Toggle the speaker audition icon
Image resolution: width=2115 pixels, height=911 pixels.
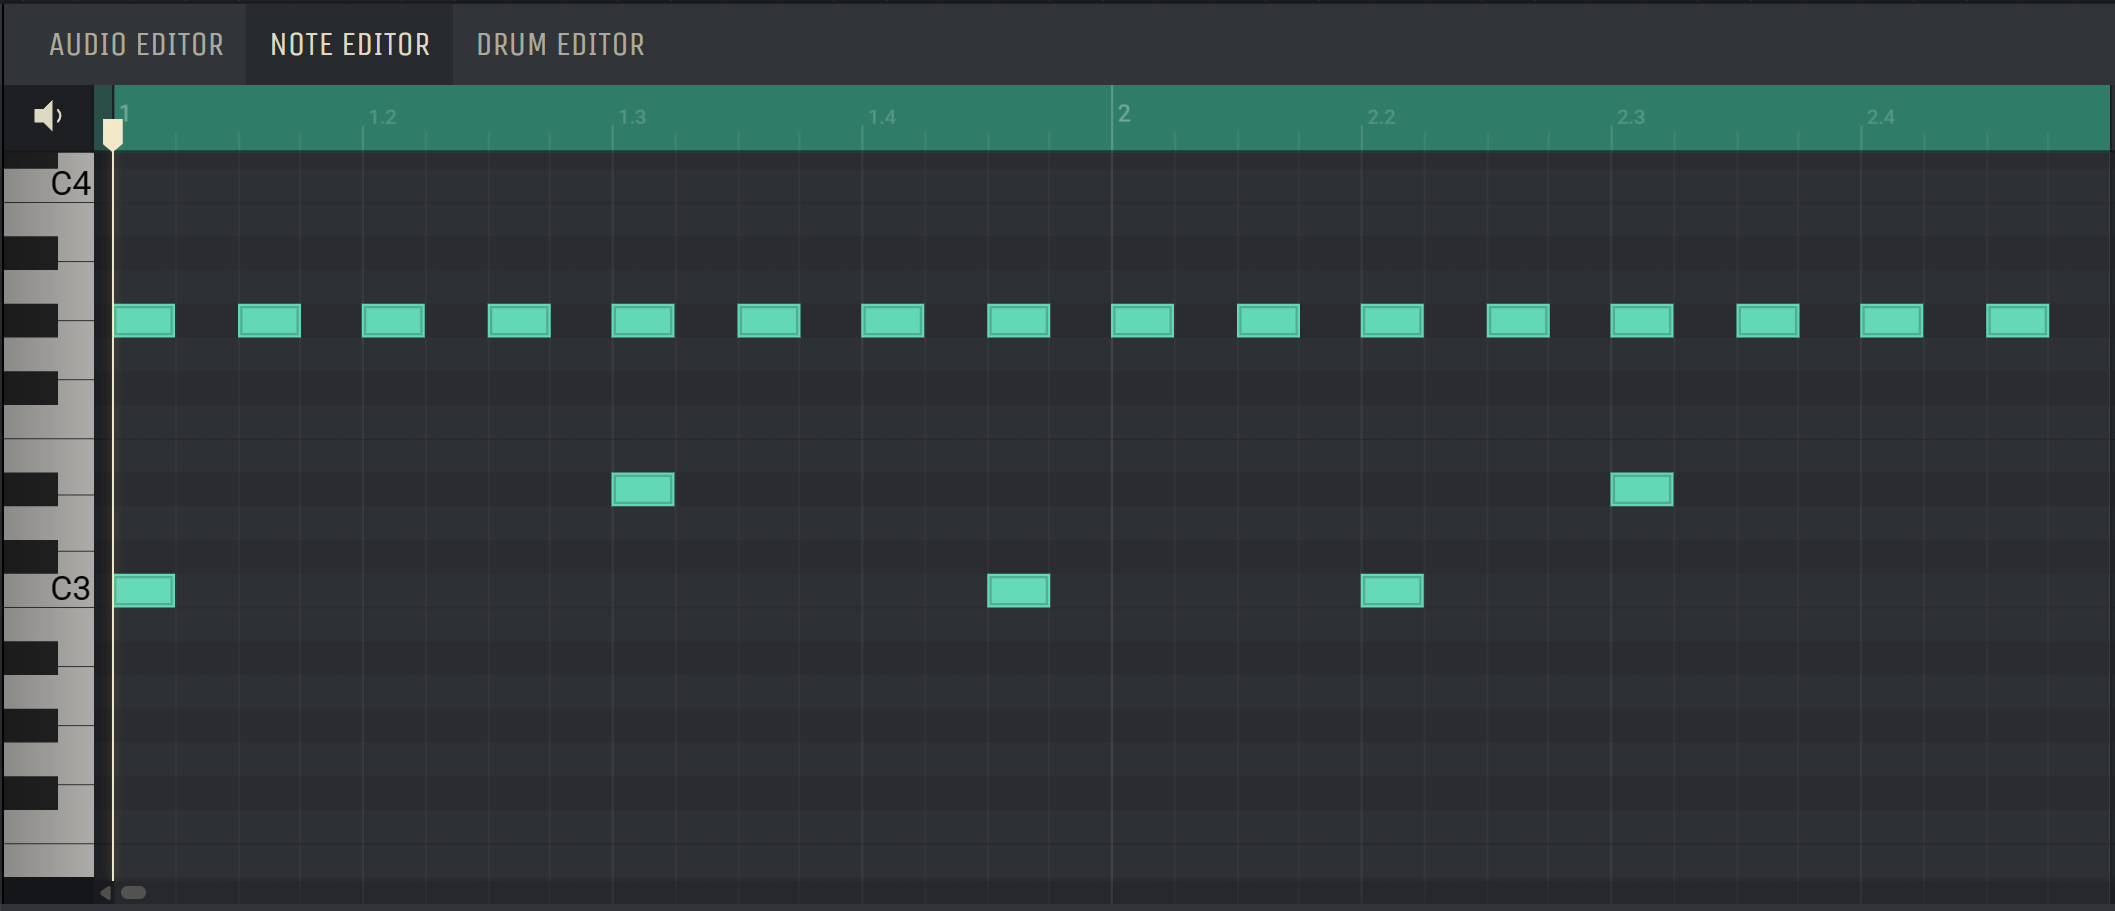(47, 116)
